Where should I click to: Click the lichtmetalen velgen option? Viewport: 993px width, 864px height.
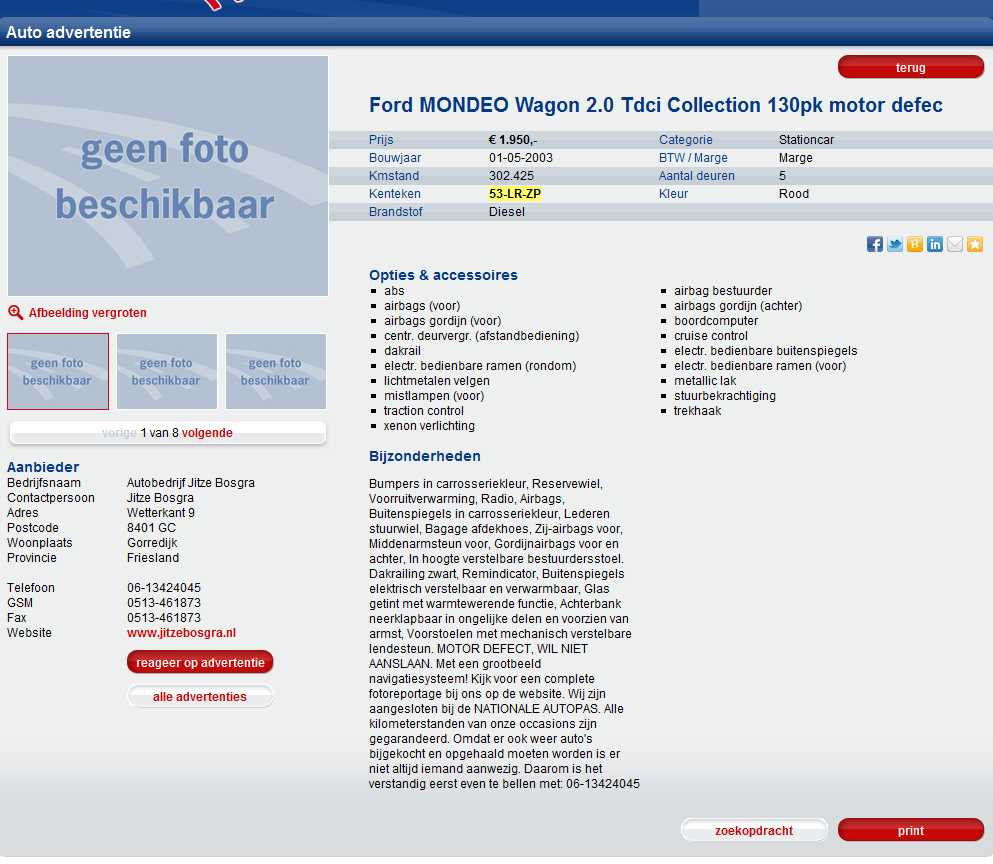(436, 381)
